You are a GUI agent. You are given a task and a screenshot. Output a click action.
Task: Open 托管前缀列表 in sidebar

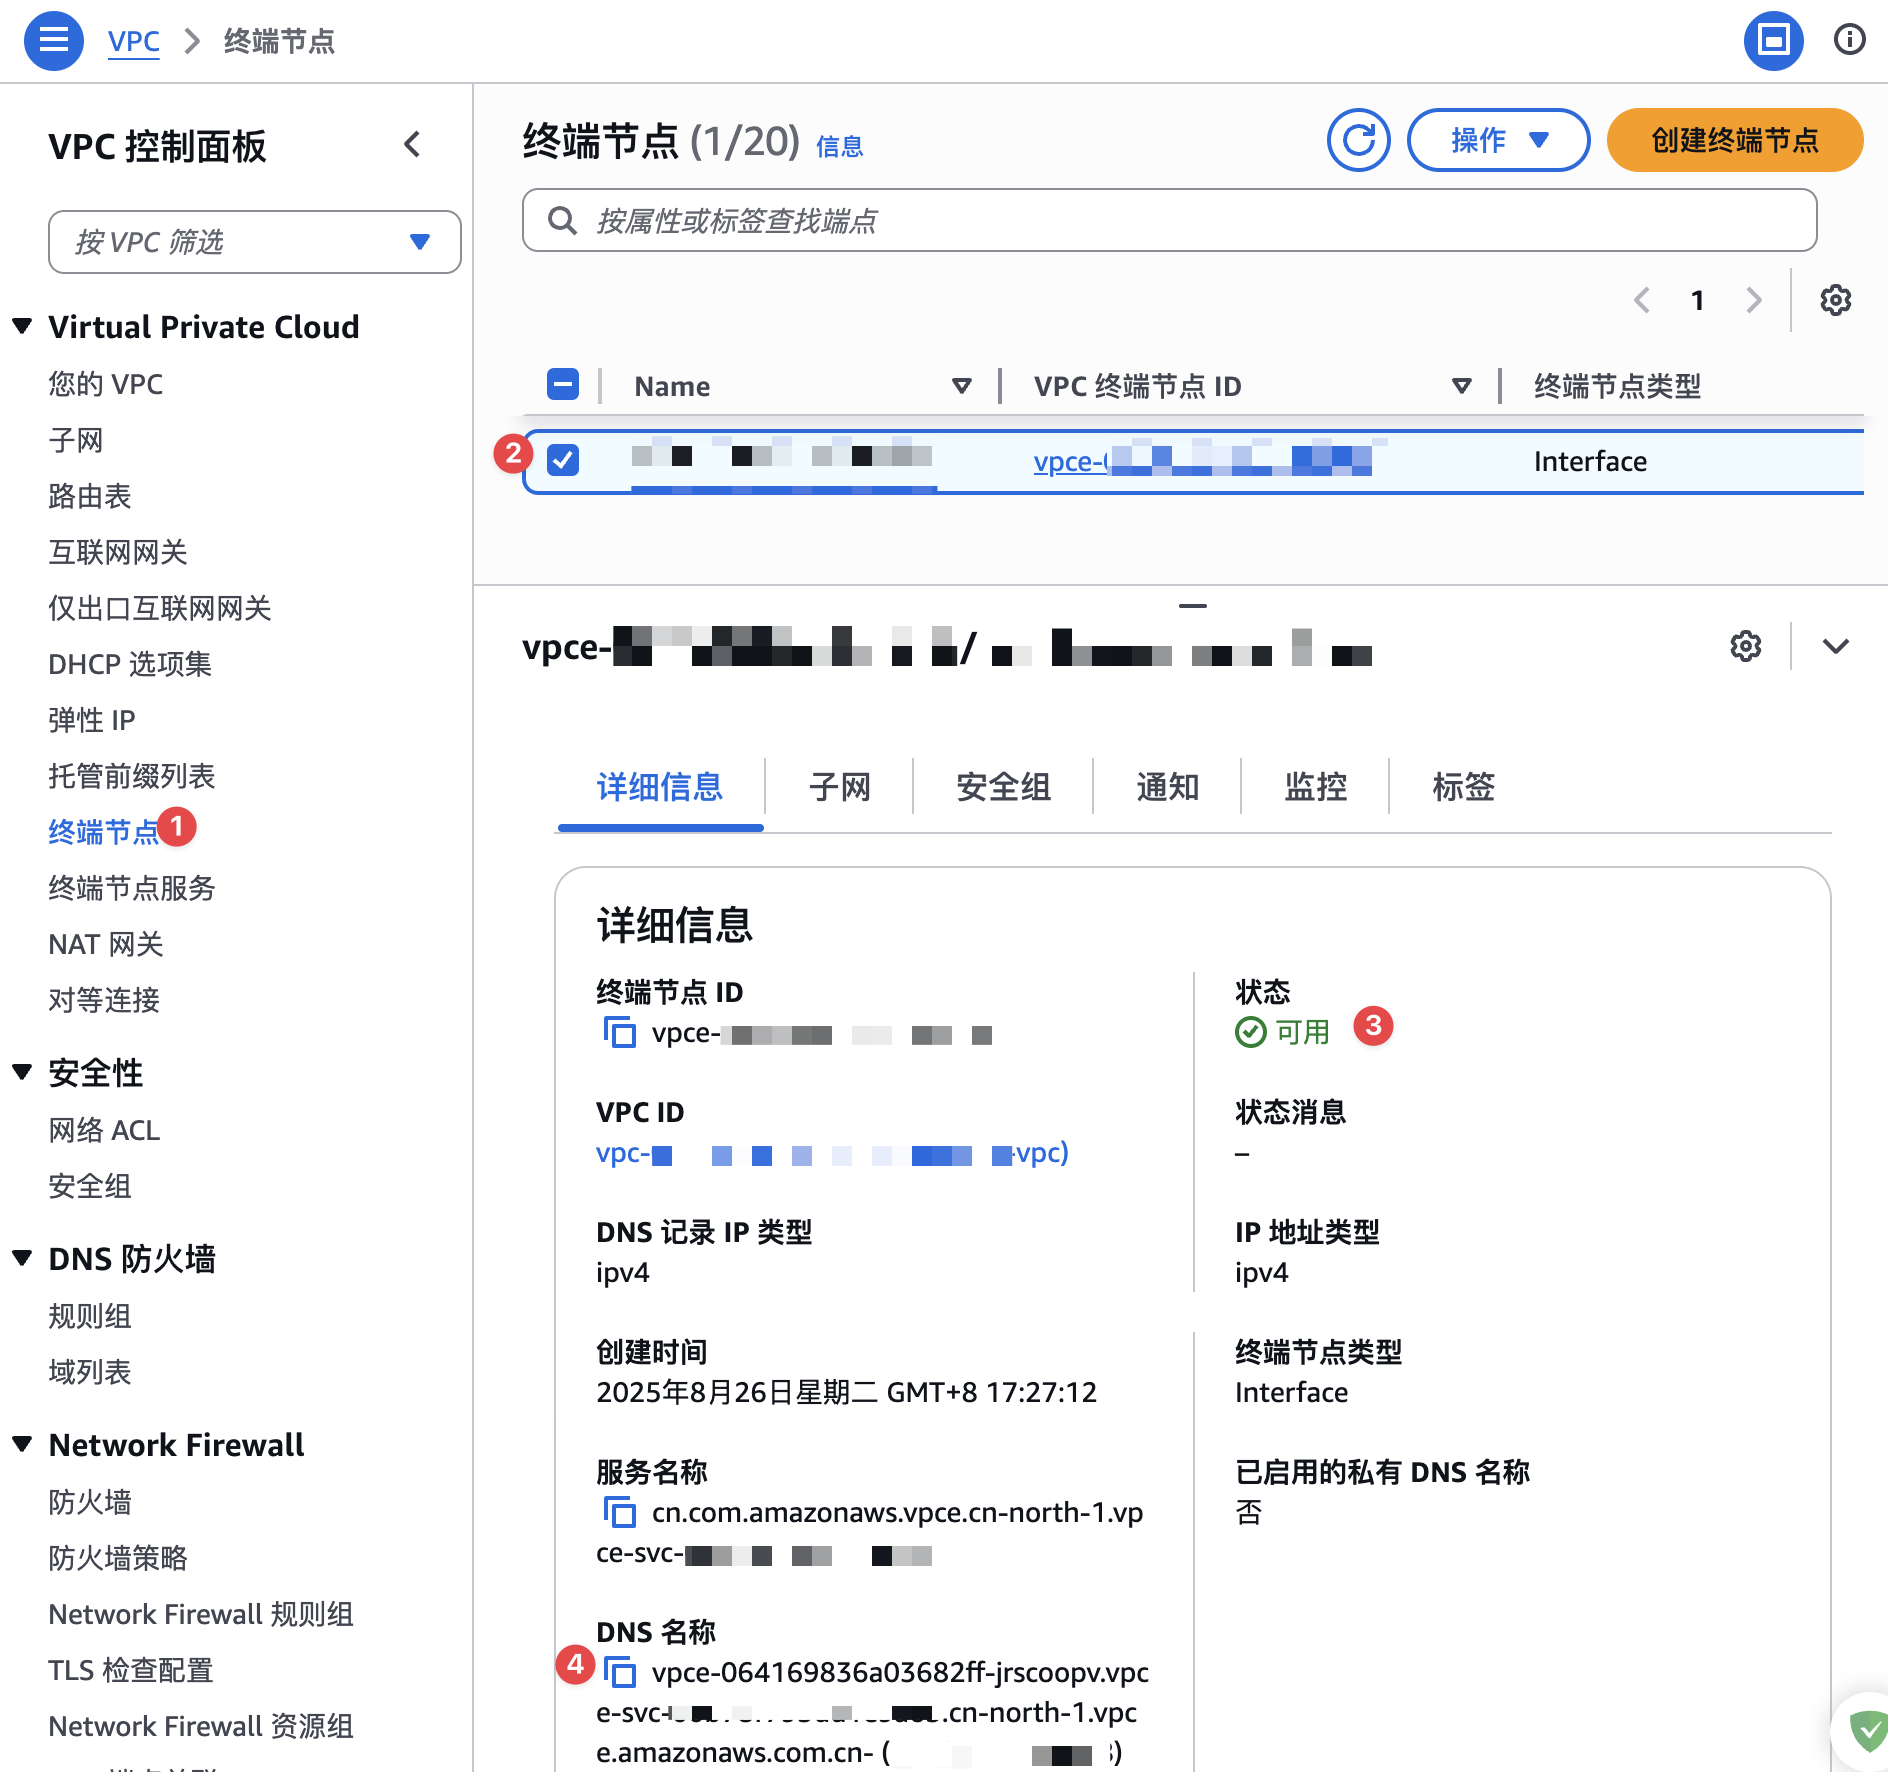(x=132, y=776)
